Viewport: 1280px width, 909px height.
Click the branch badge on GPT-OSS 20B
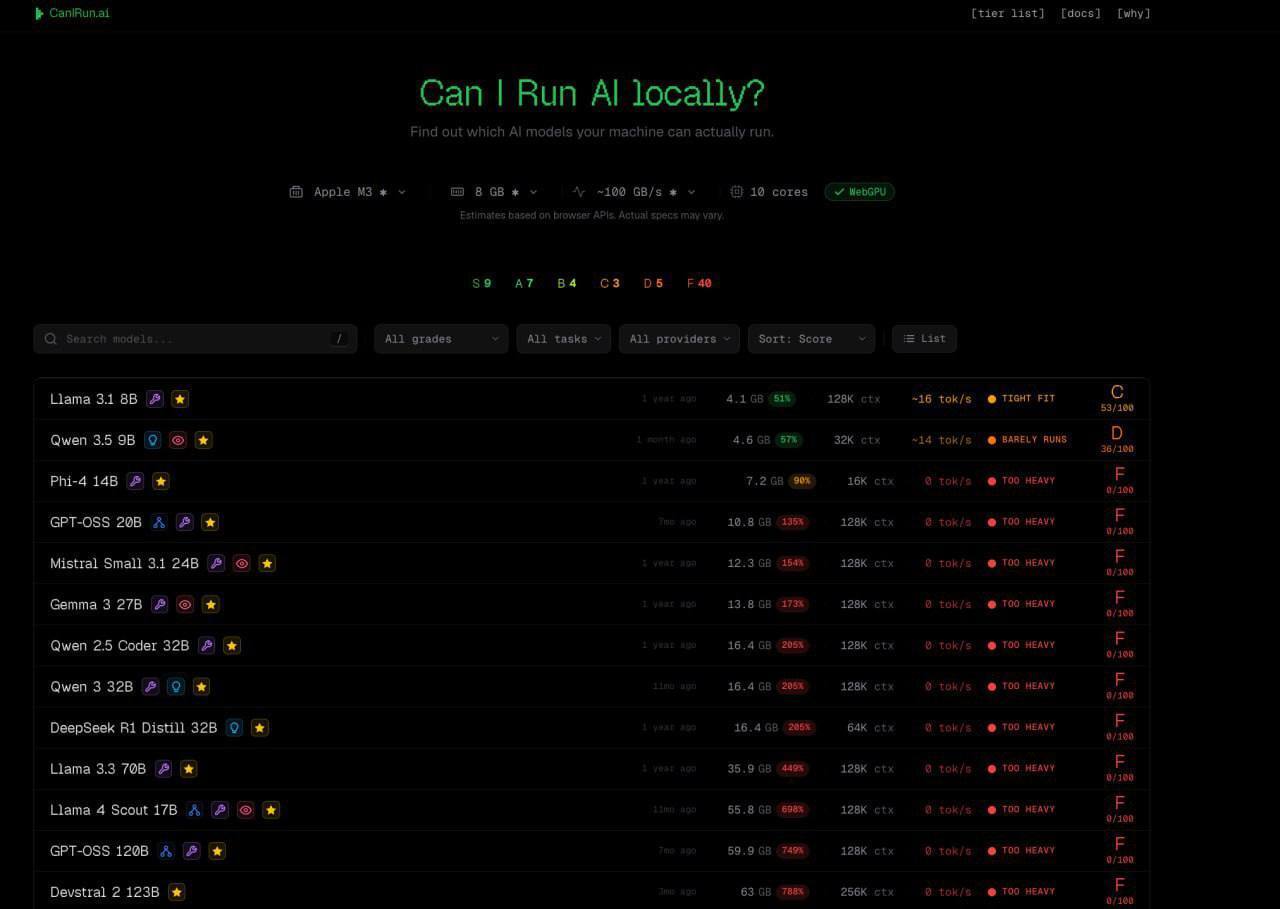click(x=159, y=522)
